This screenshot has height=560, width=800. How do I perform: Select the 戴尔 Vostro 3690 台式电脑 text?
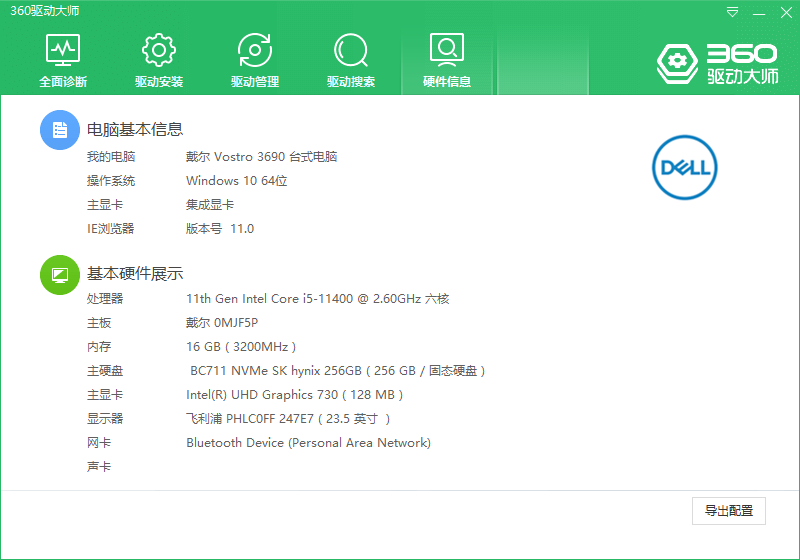tap(261, 157)
